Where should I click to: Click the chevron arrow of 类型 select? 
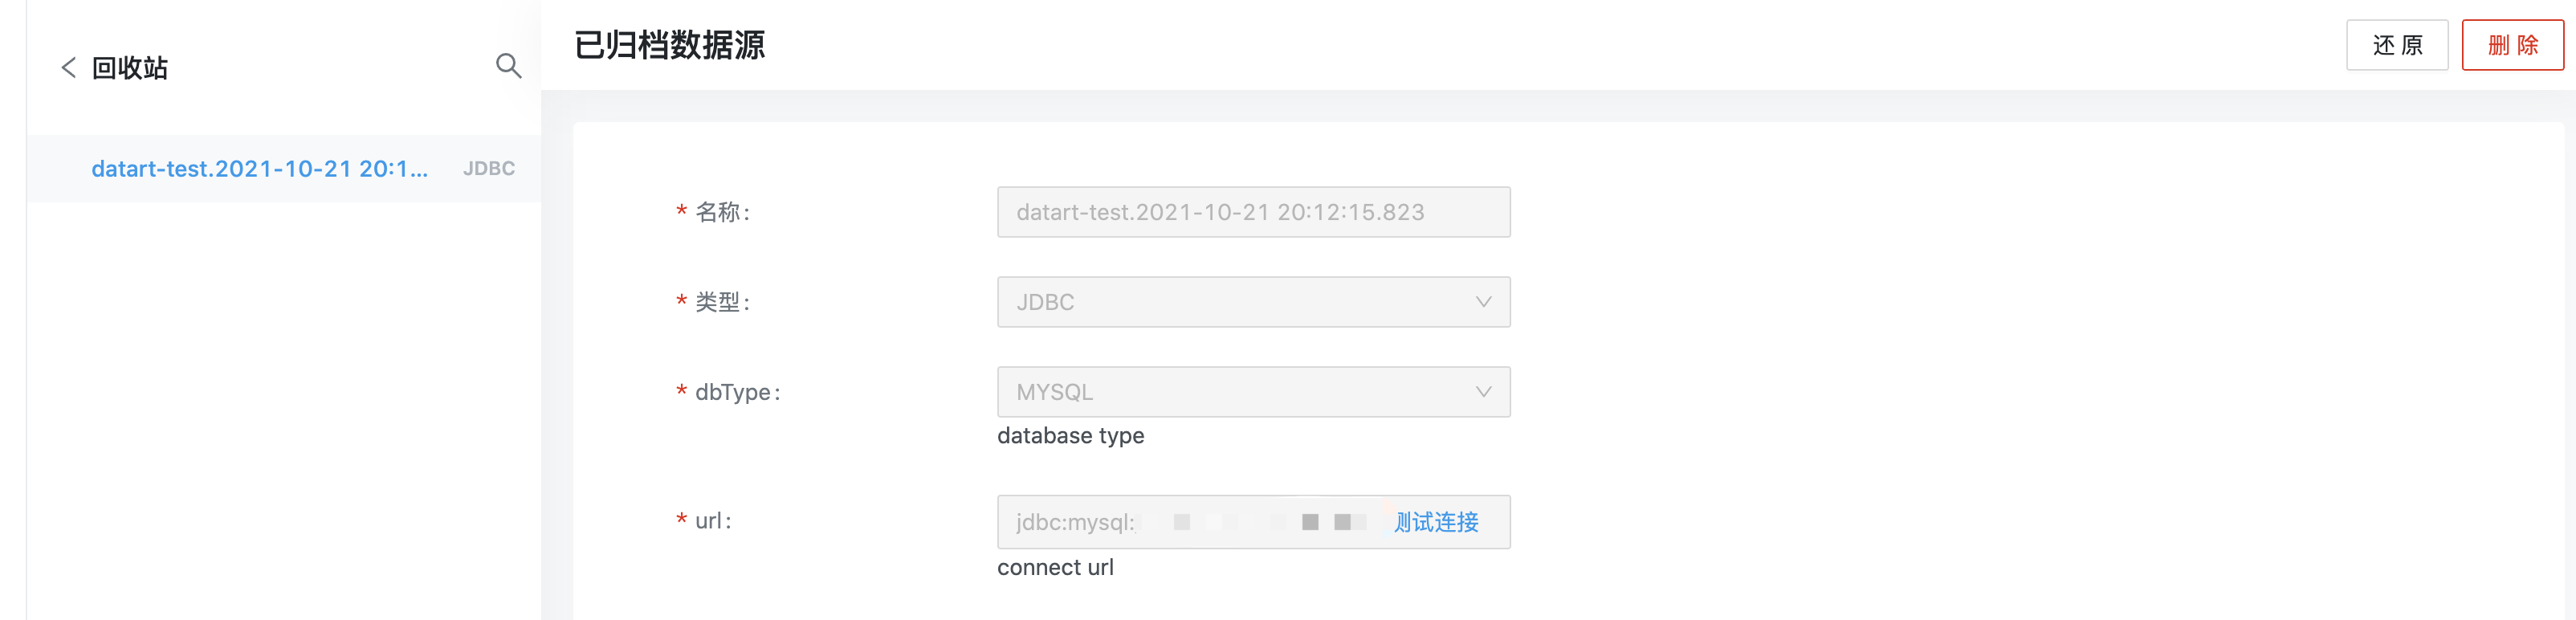click(x=1483, y=302)
